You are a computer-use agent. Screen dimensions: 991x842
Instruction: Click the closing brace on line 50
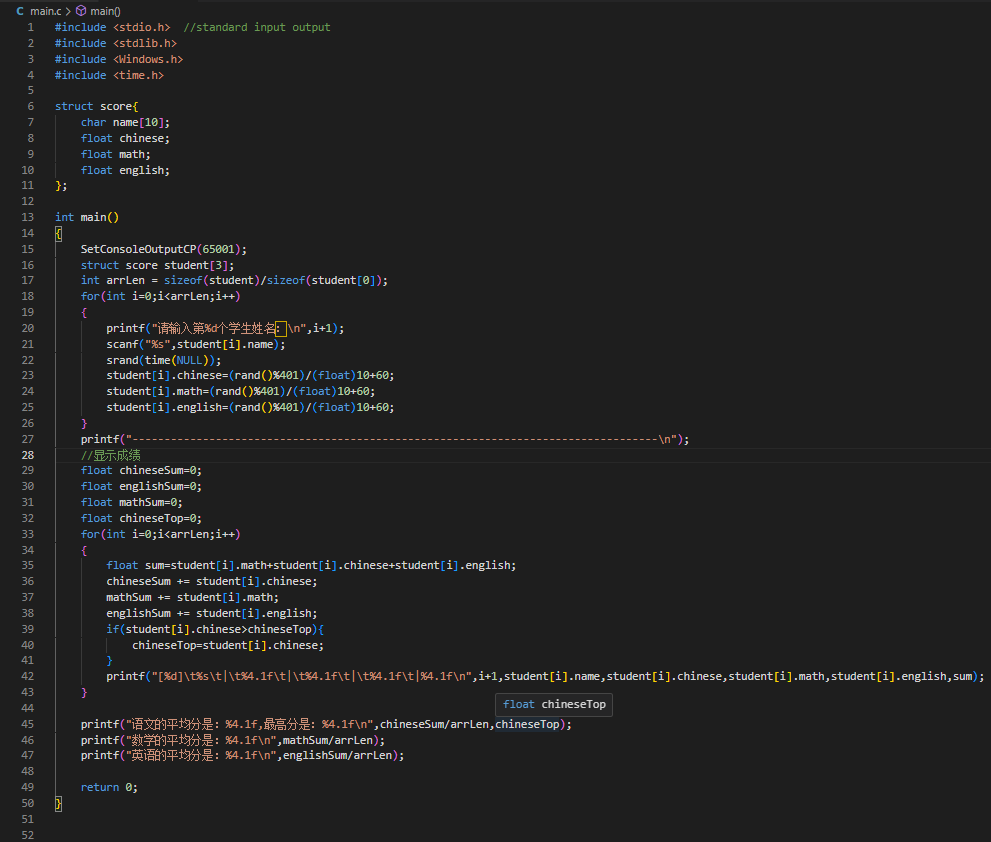[58, 803]
